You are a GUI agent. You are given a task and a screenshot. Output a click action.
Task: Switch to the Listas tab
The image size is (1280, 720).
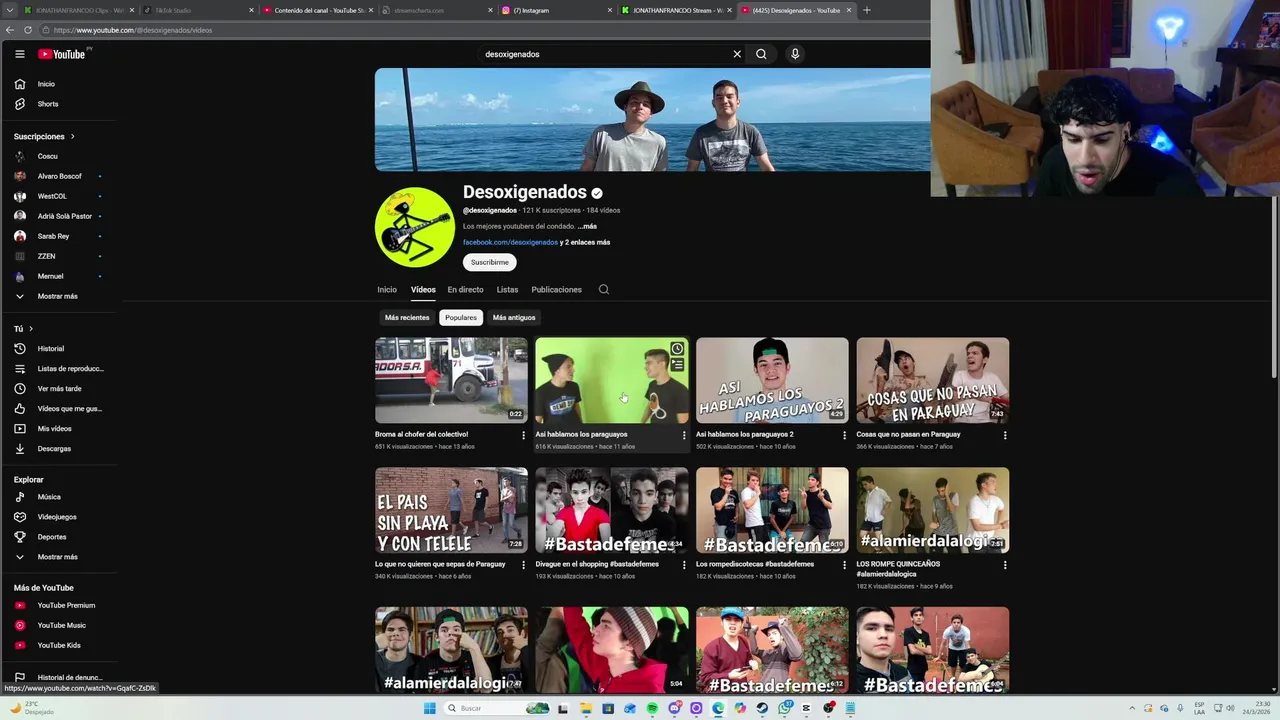(508, 290)
